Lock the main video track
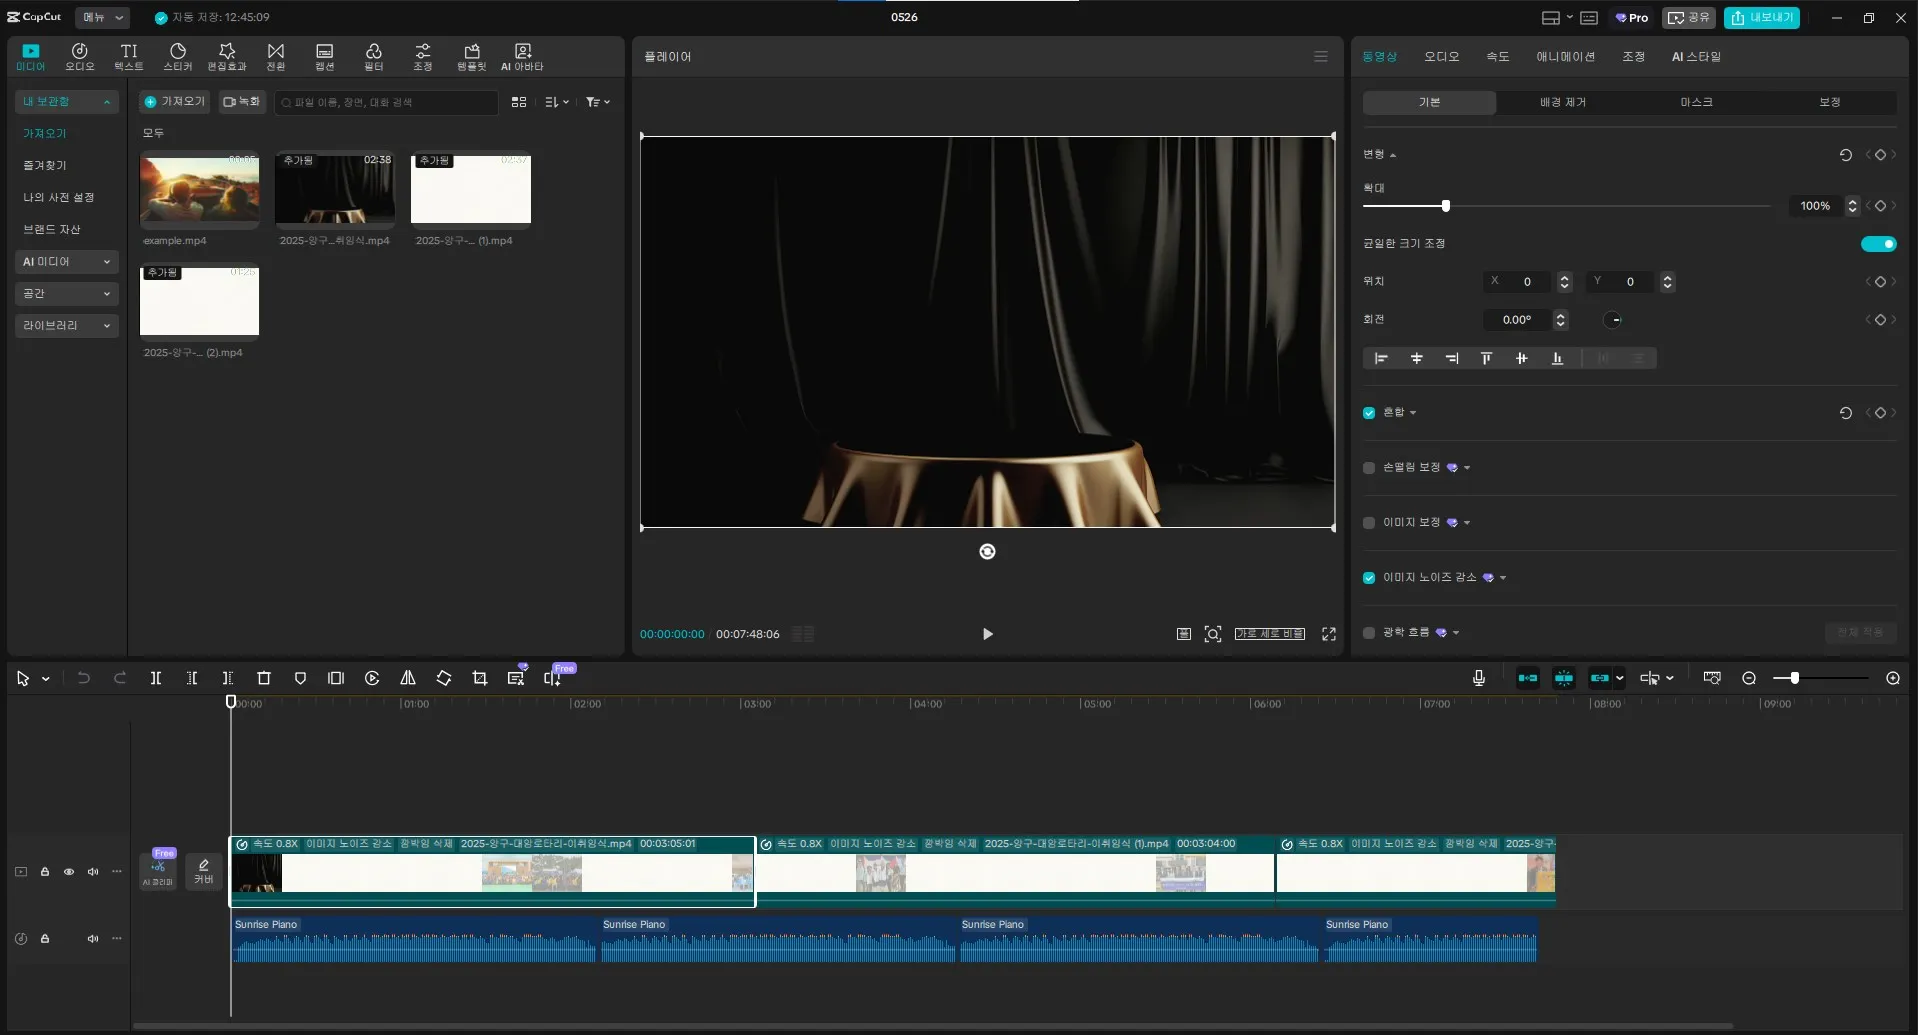Viewport: 1918px width, 1035px height. point(45,872)
